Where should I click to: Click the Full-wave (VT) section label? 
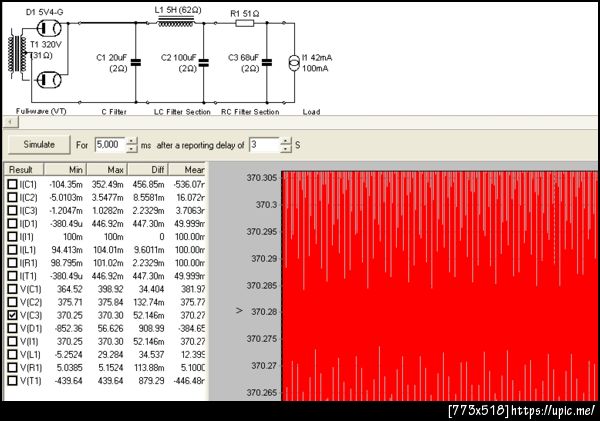tap(41, 111)
